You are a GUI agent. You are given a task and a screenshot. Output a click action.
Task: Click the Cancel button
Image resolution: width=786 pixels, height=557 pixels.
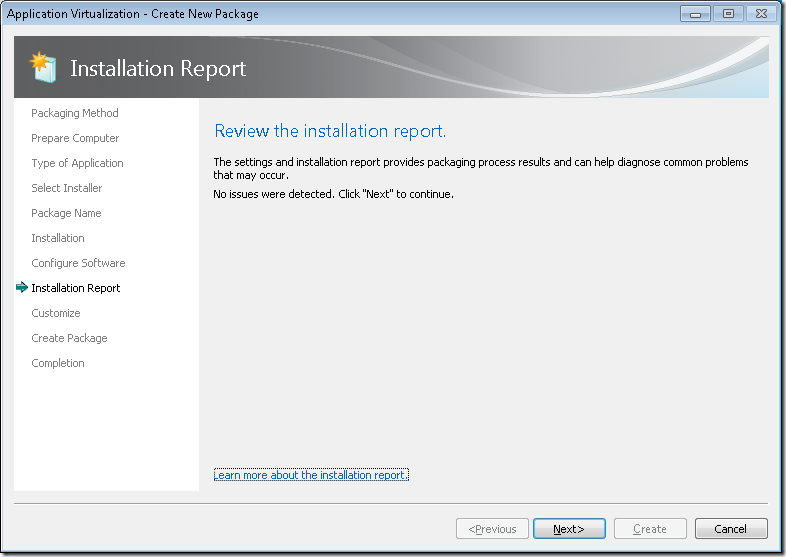pyautogui.click(x=731, y=528)
